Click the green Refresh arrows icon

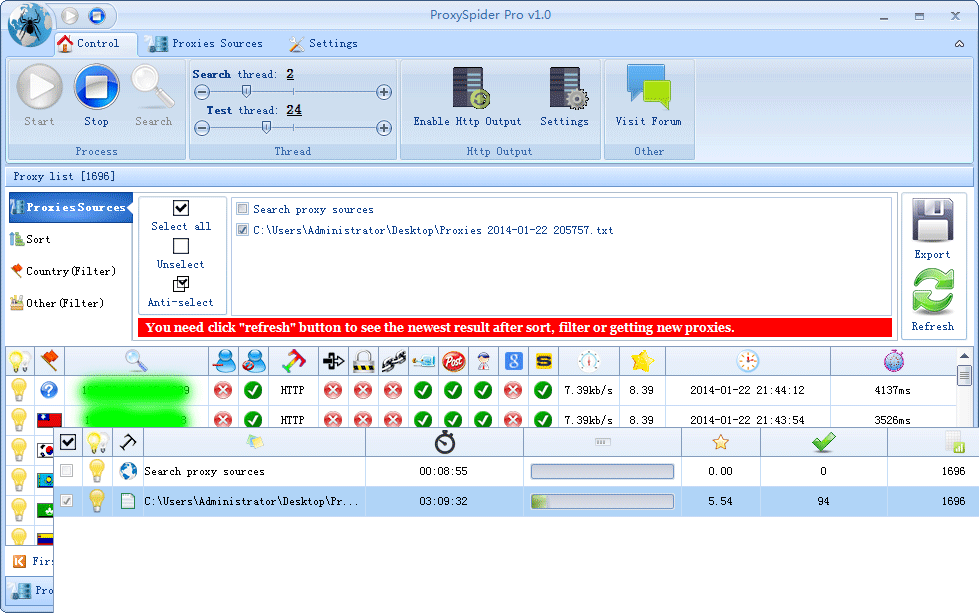tap(932, 294)
